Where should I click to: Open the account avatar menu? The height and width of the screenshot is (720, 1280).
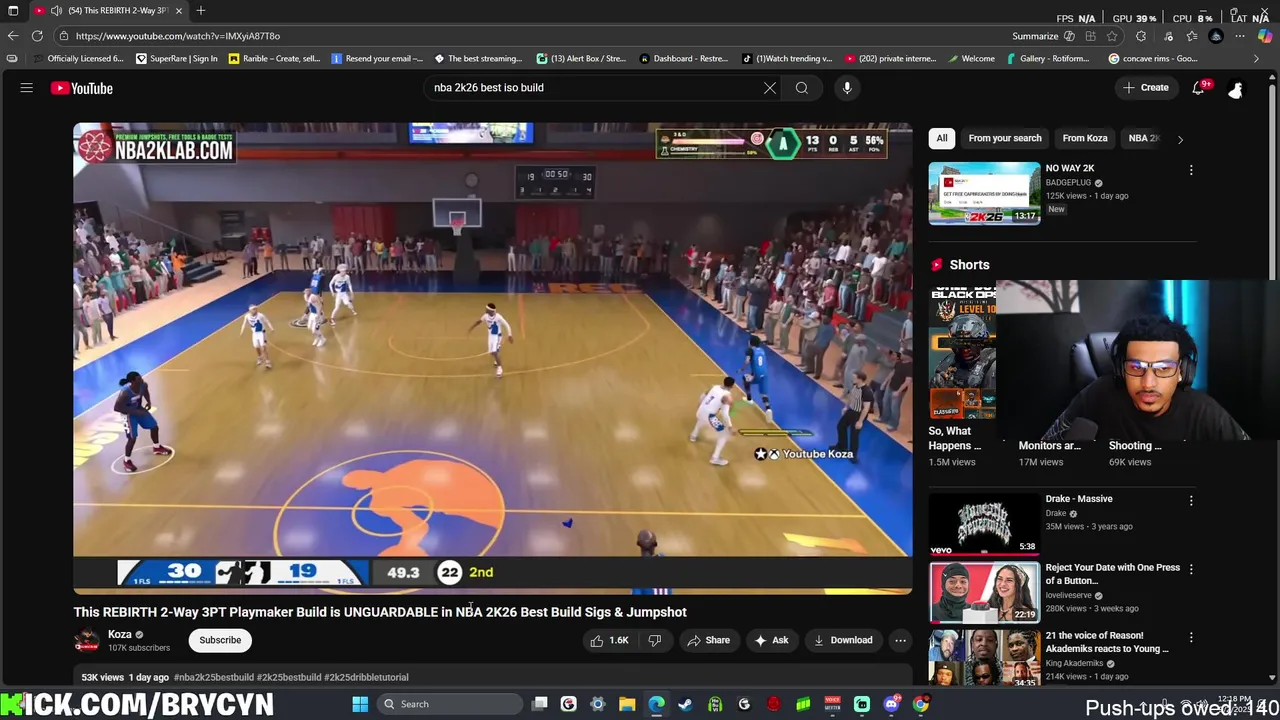pyautogui.click(x=1236, y=89)
